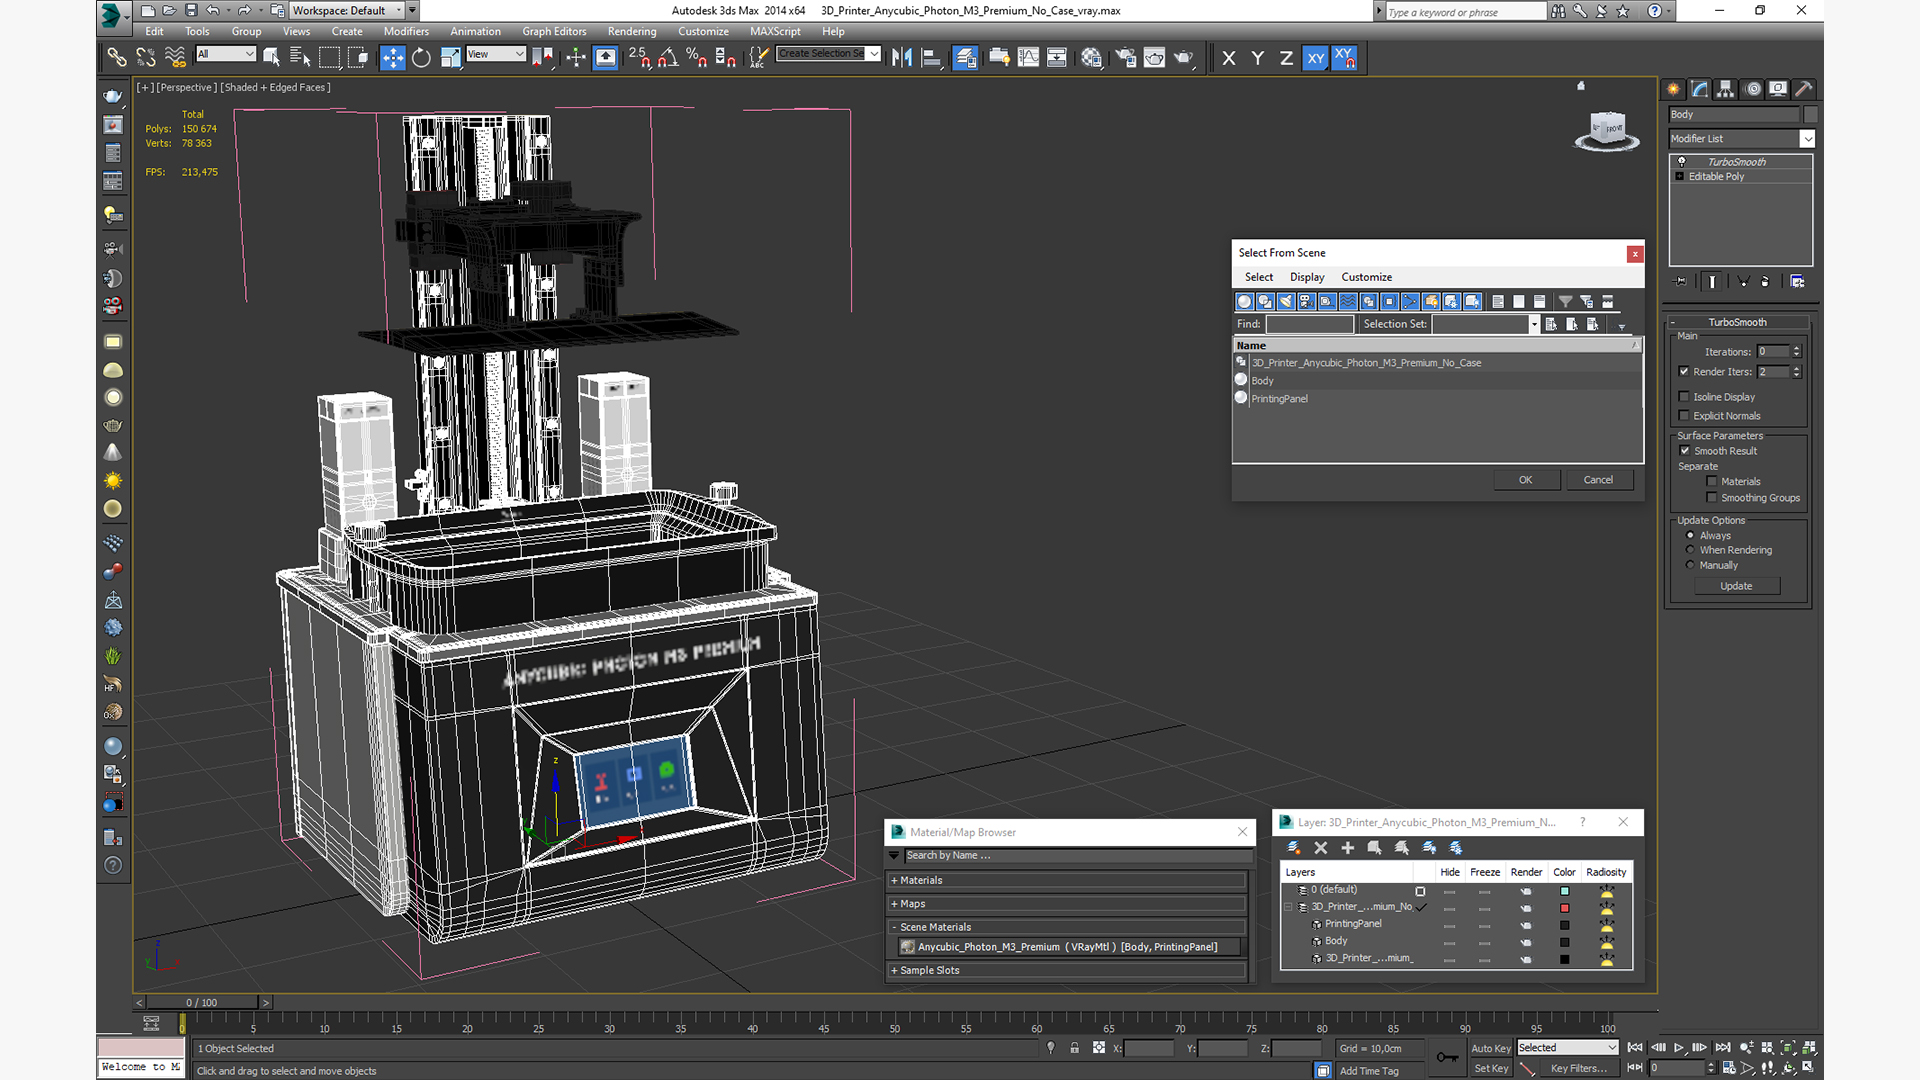1920x1080 pixels.
Task: Open the Graph Editors menu
Action: (x=554, y=32)
